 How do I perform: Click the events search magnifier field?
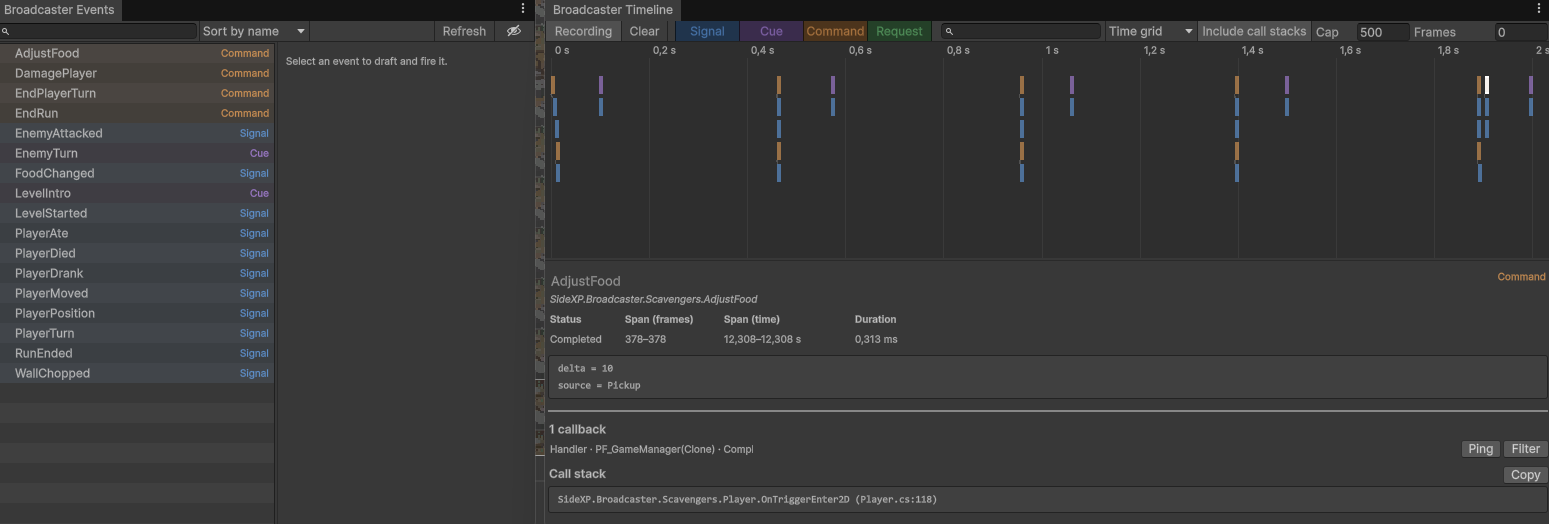click(x=99, y=32)
